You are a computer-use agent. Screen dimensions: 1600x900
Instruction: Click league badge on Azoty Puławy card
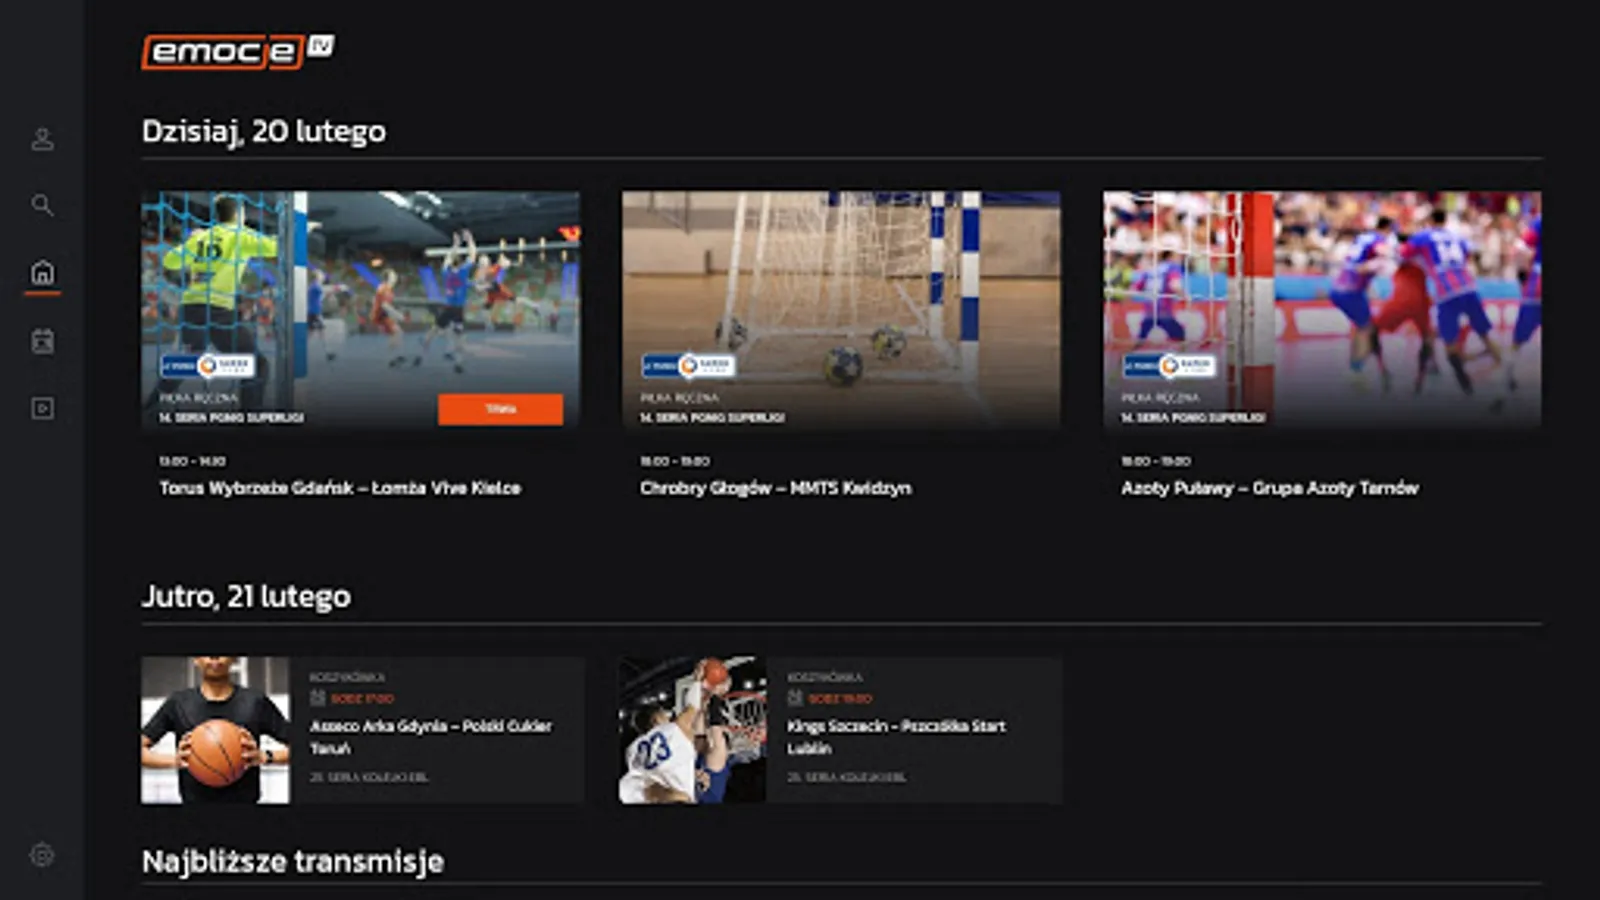coord(1170,366)
